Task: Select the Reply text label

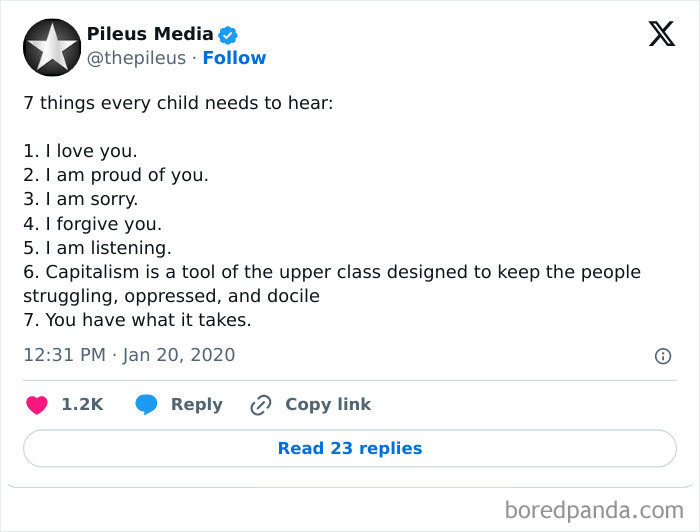Action: pyautogui.click(x=196, y=405)
